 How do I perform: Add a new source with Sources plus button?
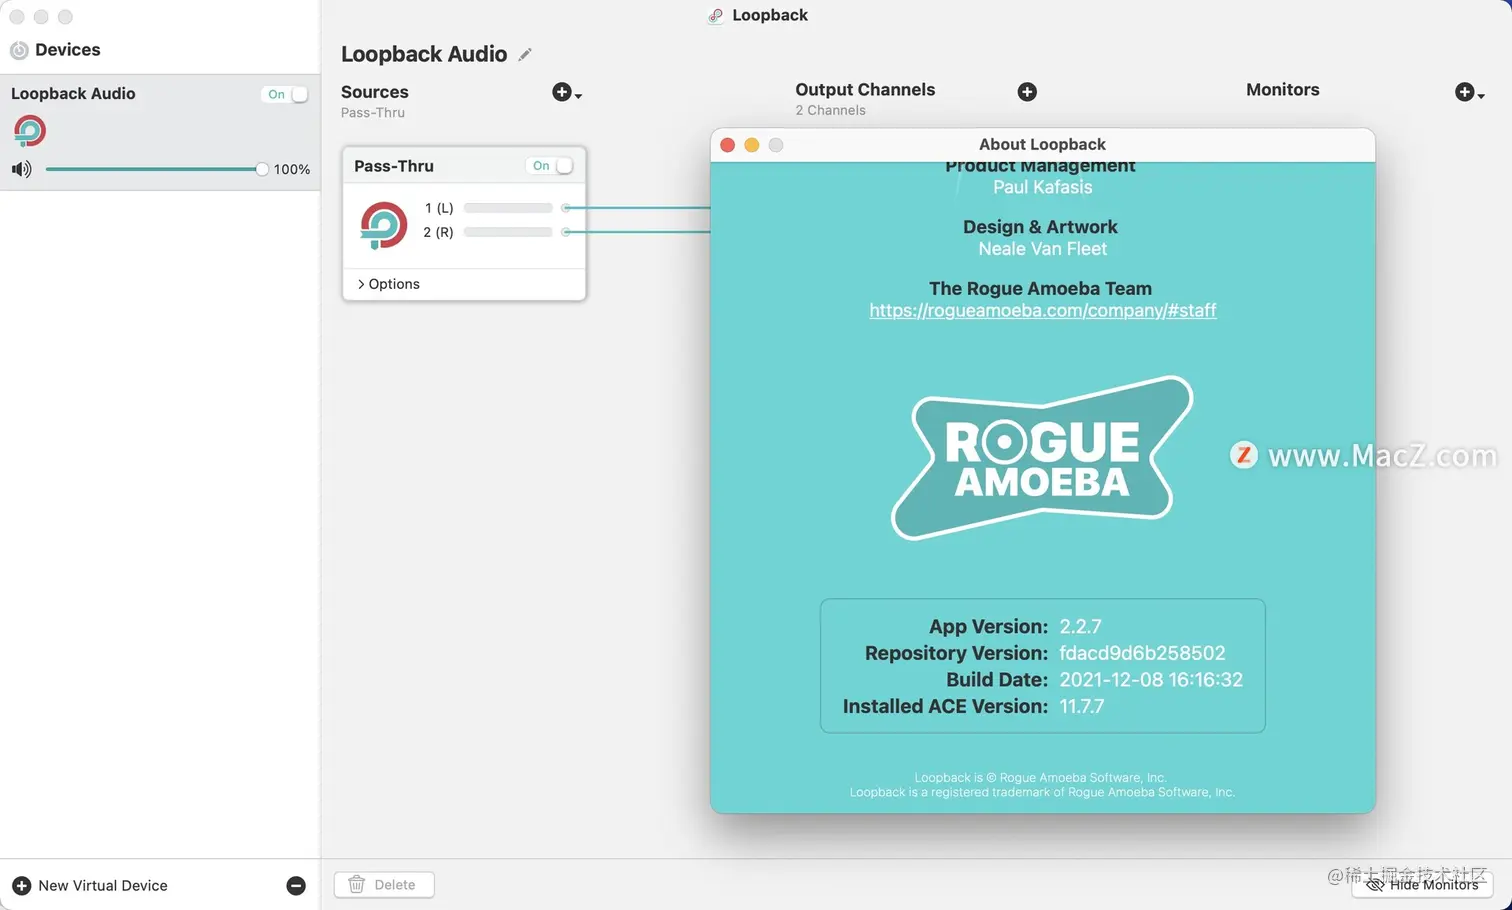pos(567,92)
